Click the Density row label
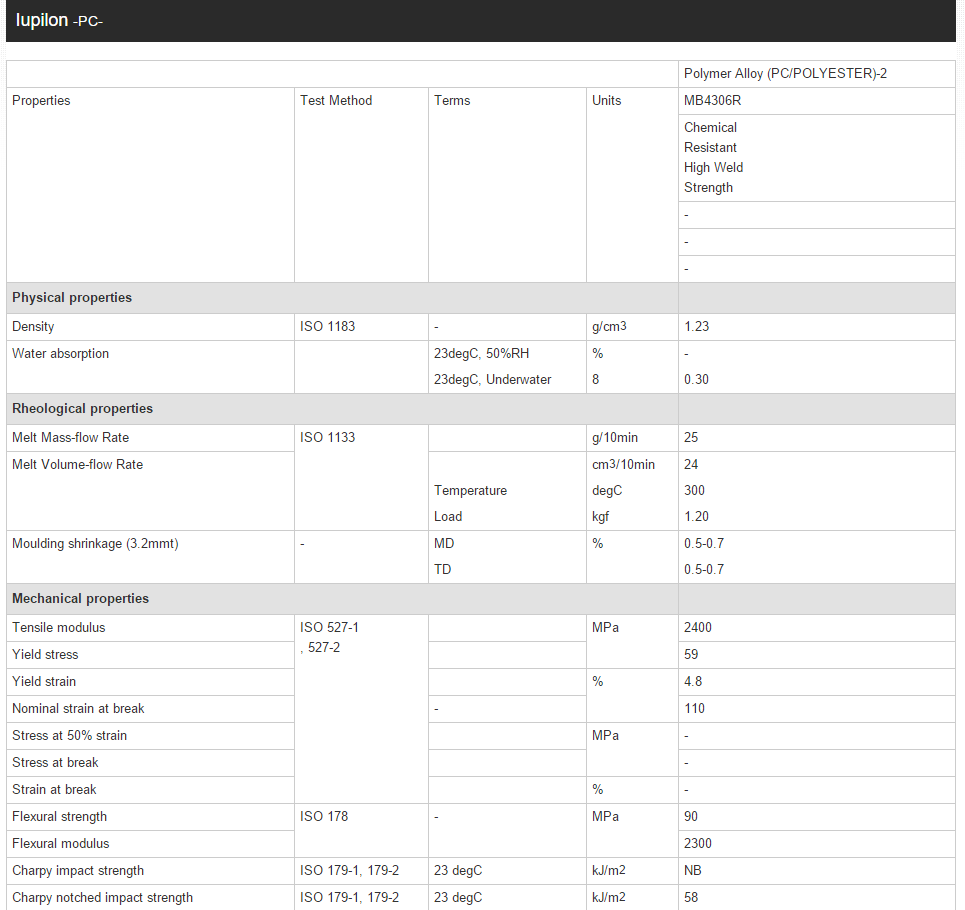Image resolution: width=965 pixels, height=910 pixels. 33,327
